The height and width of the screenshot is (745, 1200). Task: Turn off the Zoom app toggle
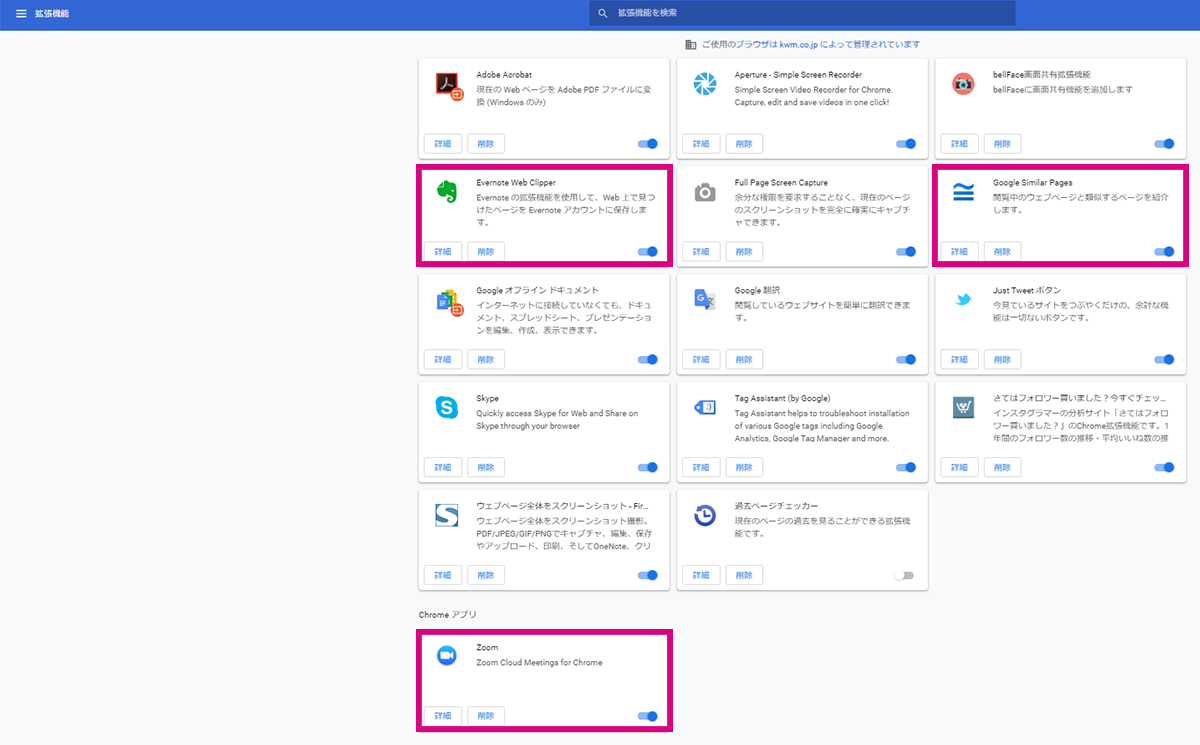[x=648, y=716]
